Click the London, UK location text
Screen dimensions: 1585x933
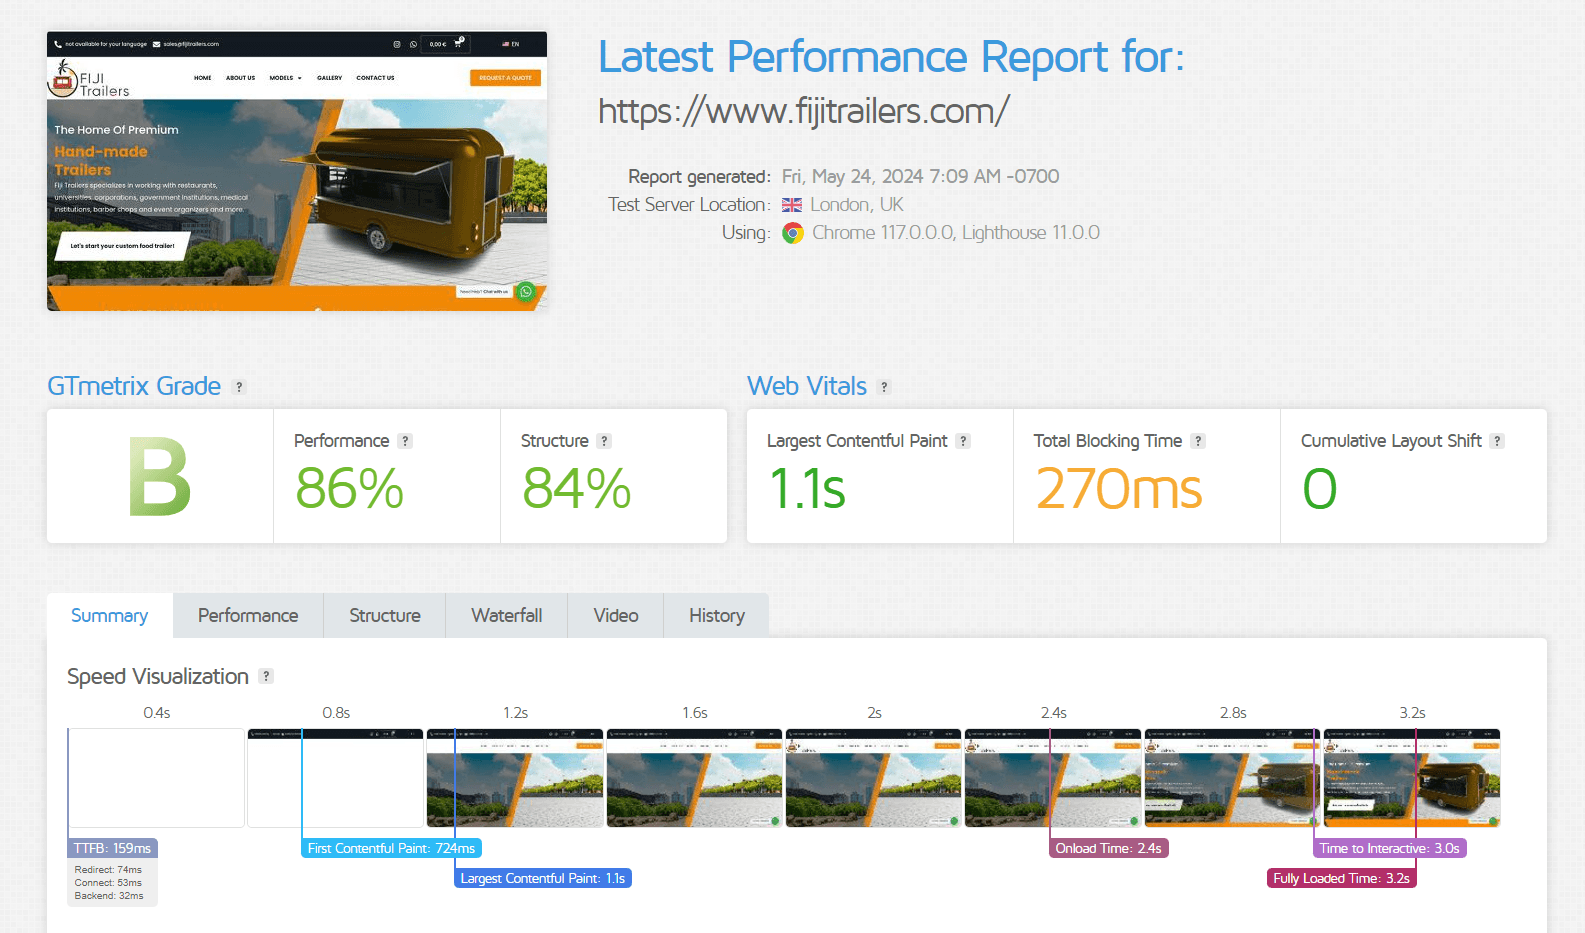click(x=857, y=205)
